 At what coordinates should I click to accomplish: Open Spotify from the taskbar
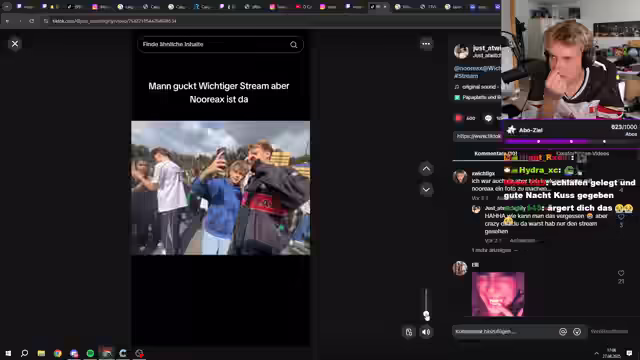[x=90, y=353]
